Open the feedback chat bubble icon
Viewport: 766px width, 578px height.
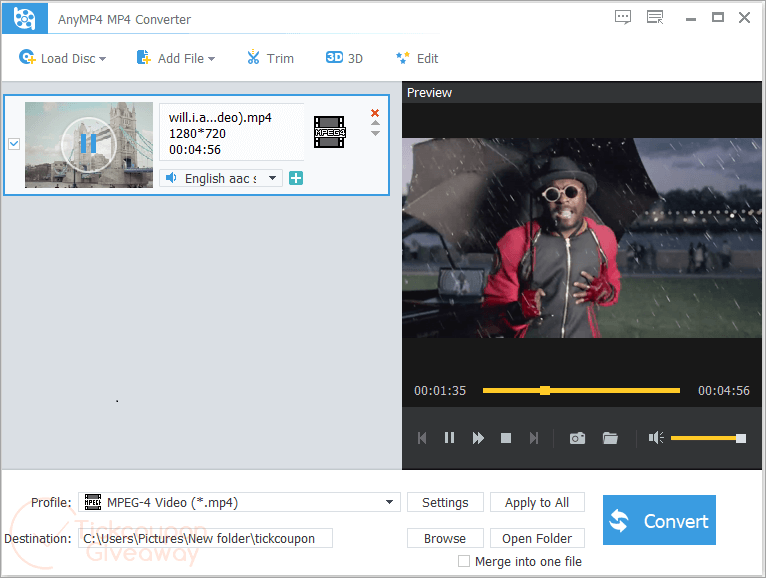(x=622, y=18)
